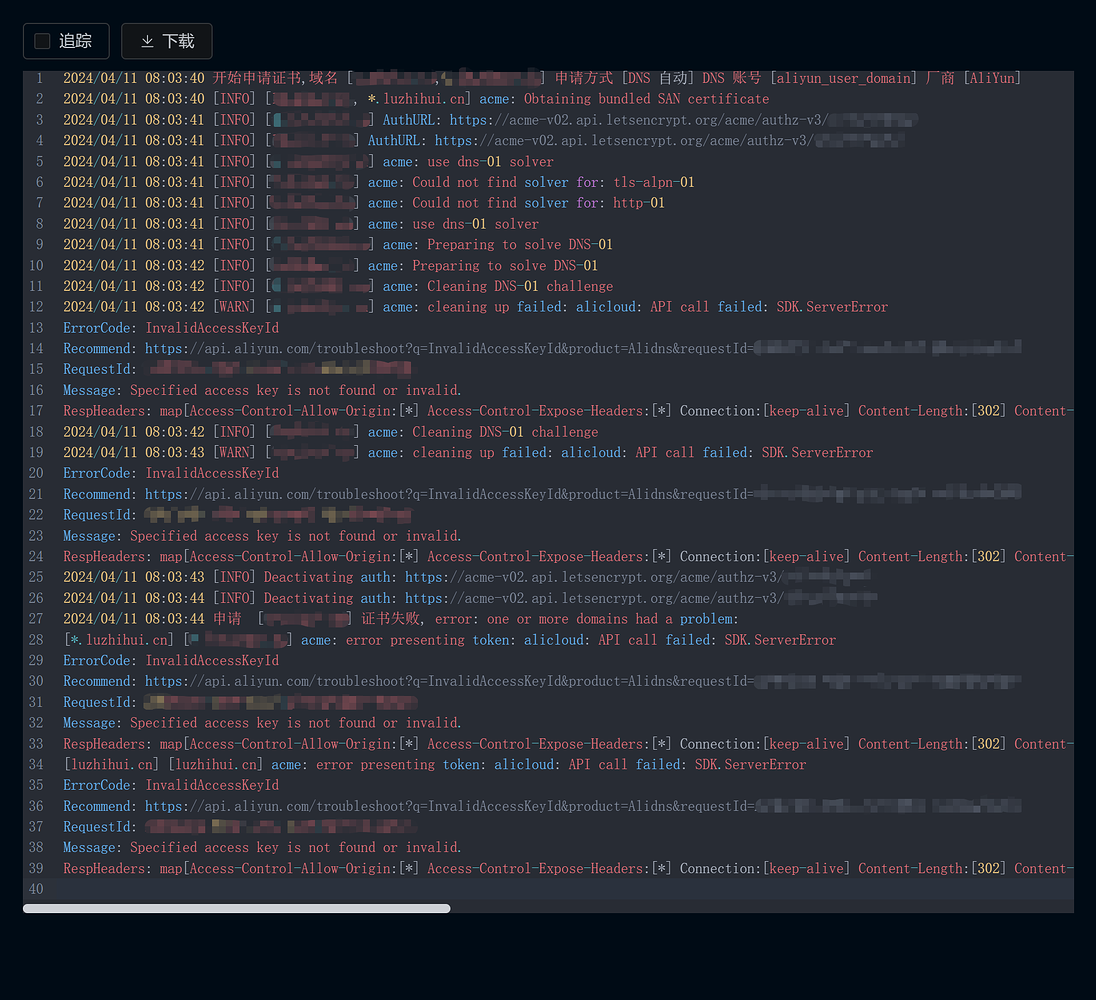This screenshot has height=1000, width=1096.
Task: Open the Recommend URL on line 21
Action: (x=450, y=494)
